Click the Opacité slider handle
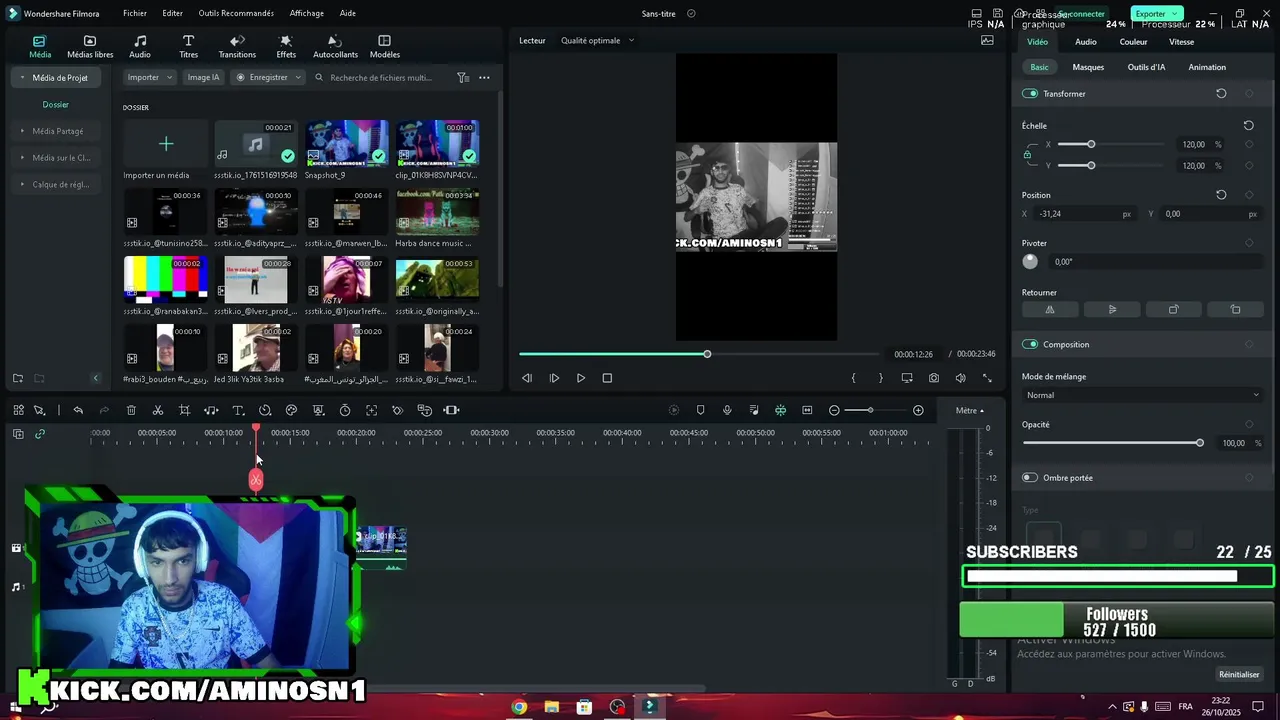This screenshot has width=1280, height=720. click(x=1200, y=443)
